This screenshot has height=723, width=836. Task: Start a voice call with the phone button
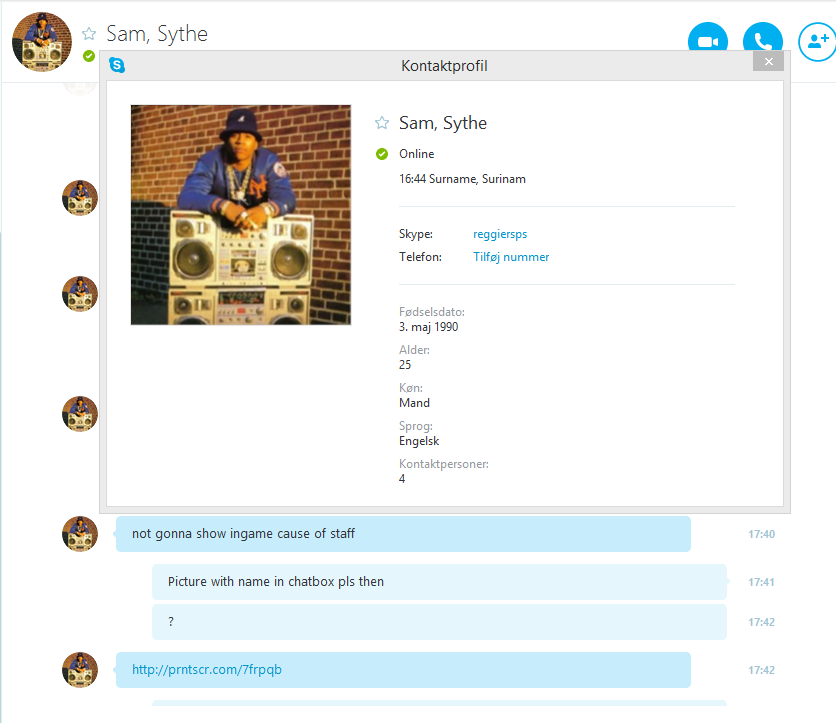coord(762,37)
